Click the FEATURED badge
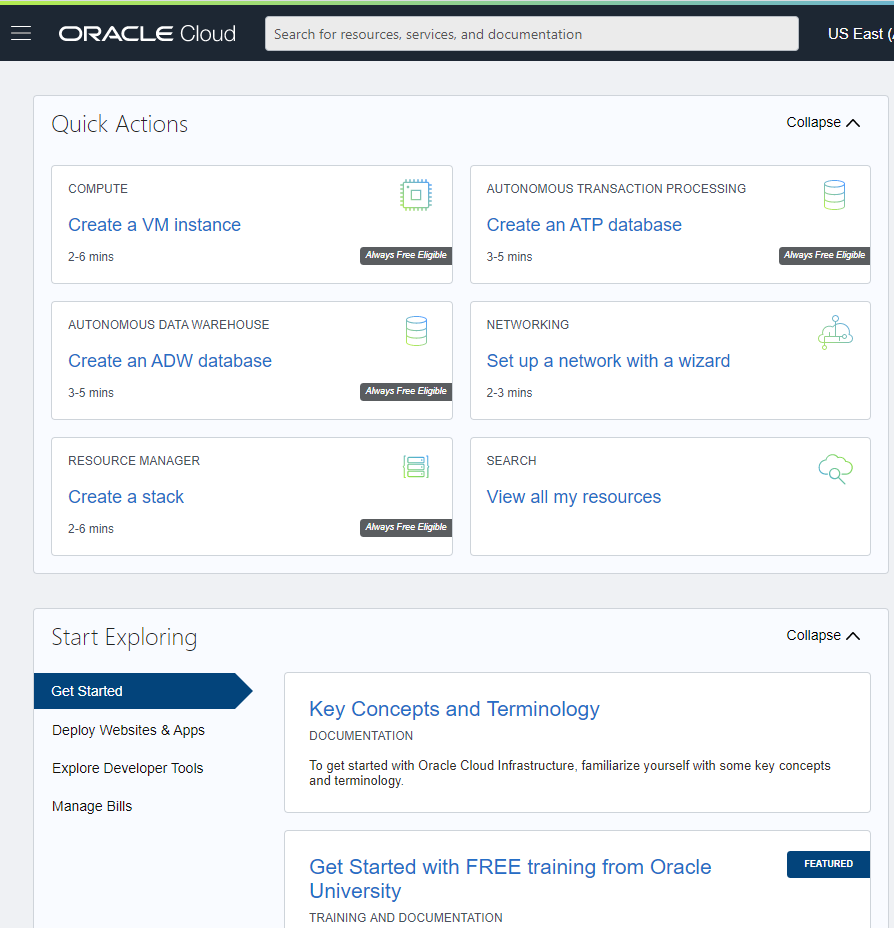894x928 pixels. (828, 864)
